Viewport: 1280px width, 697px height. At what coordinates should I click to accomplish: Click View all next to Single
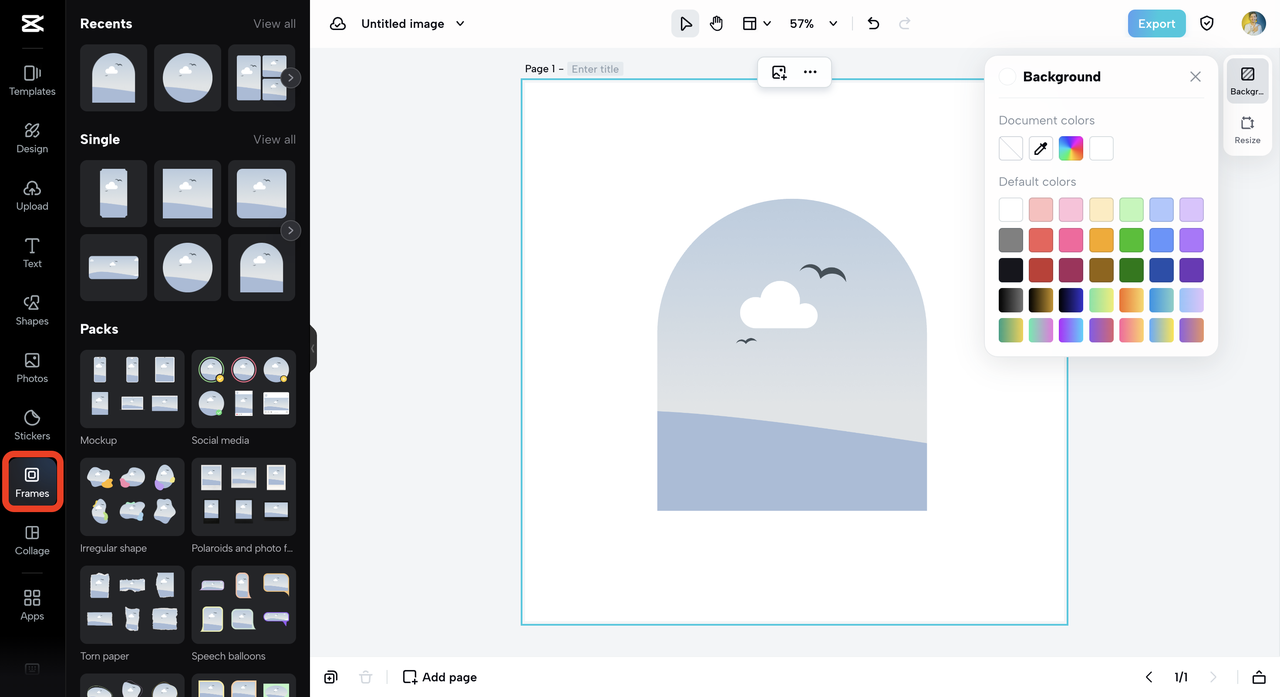coord(274,140)
